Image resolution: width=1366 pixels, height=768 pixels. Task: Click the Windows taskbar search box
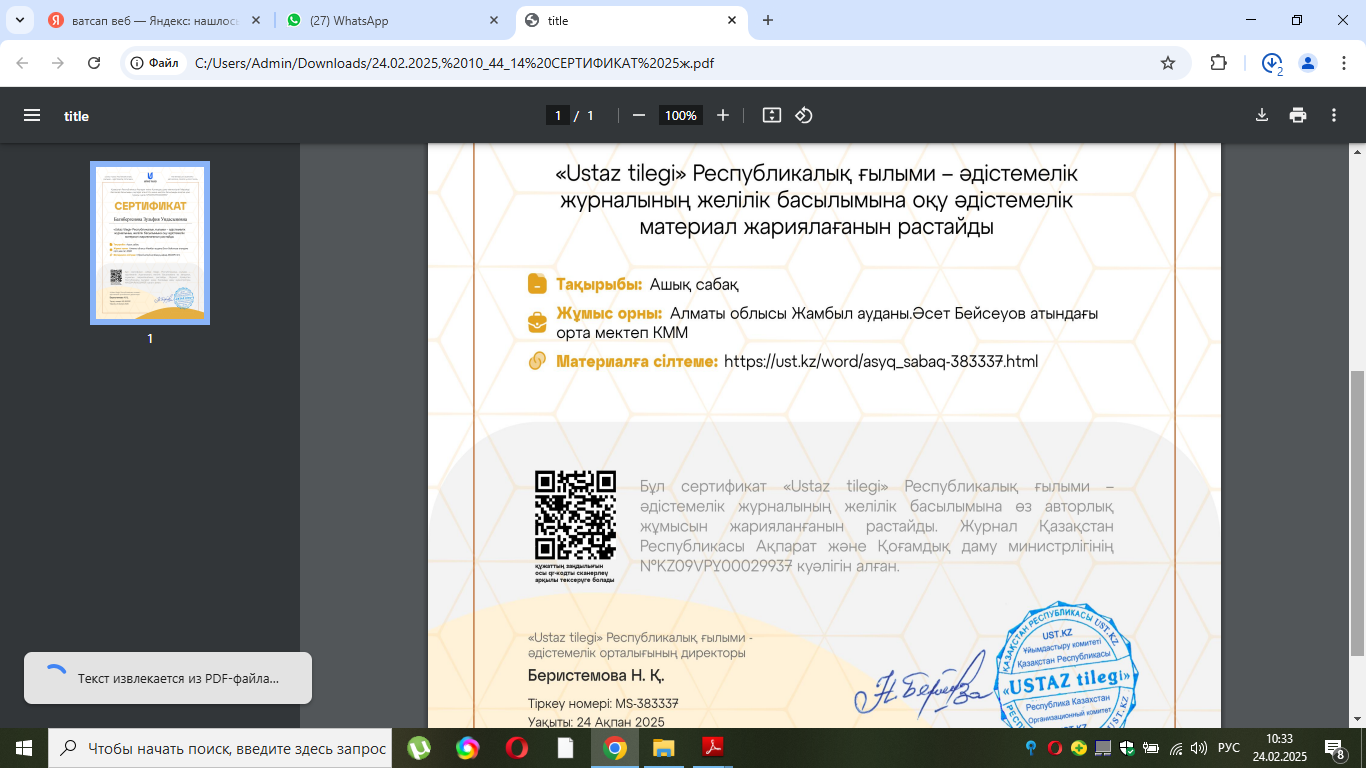220,748
